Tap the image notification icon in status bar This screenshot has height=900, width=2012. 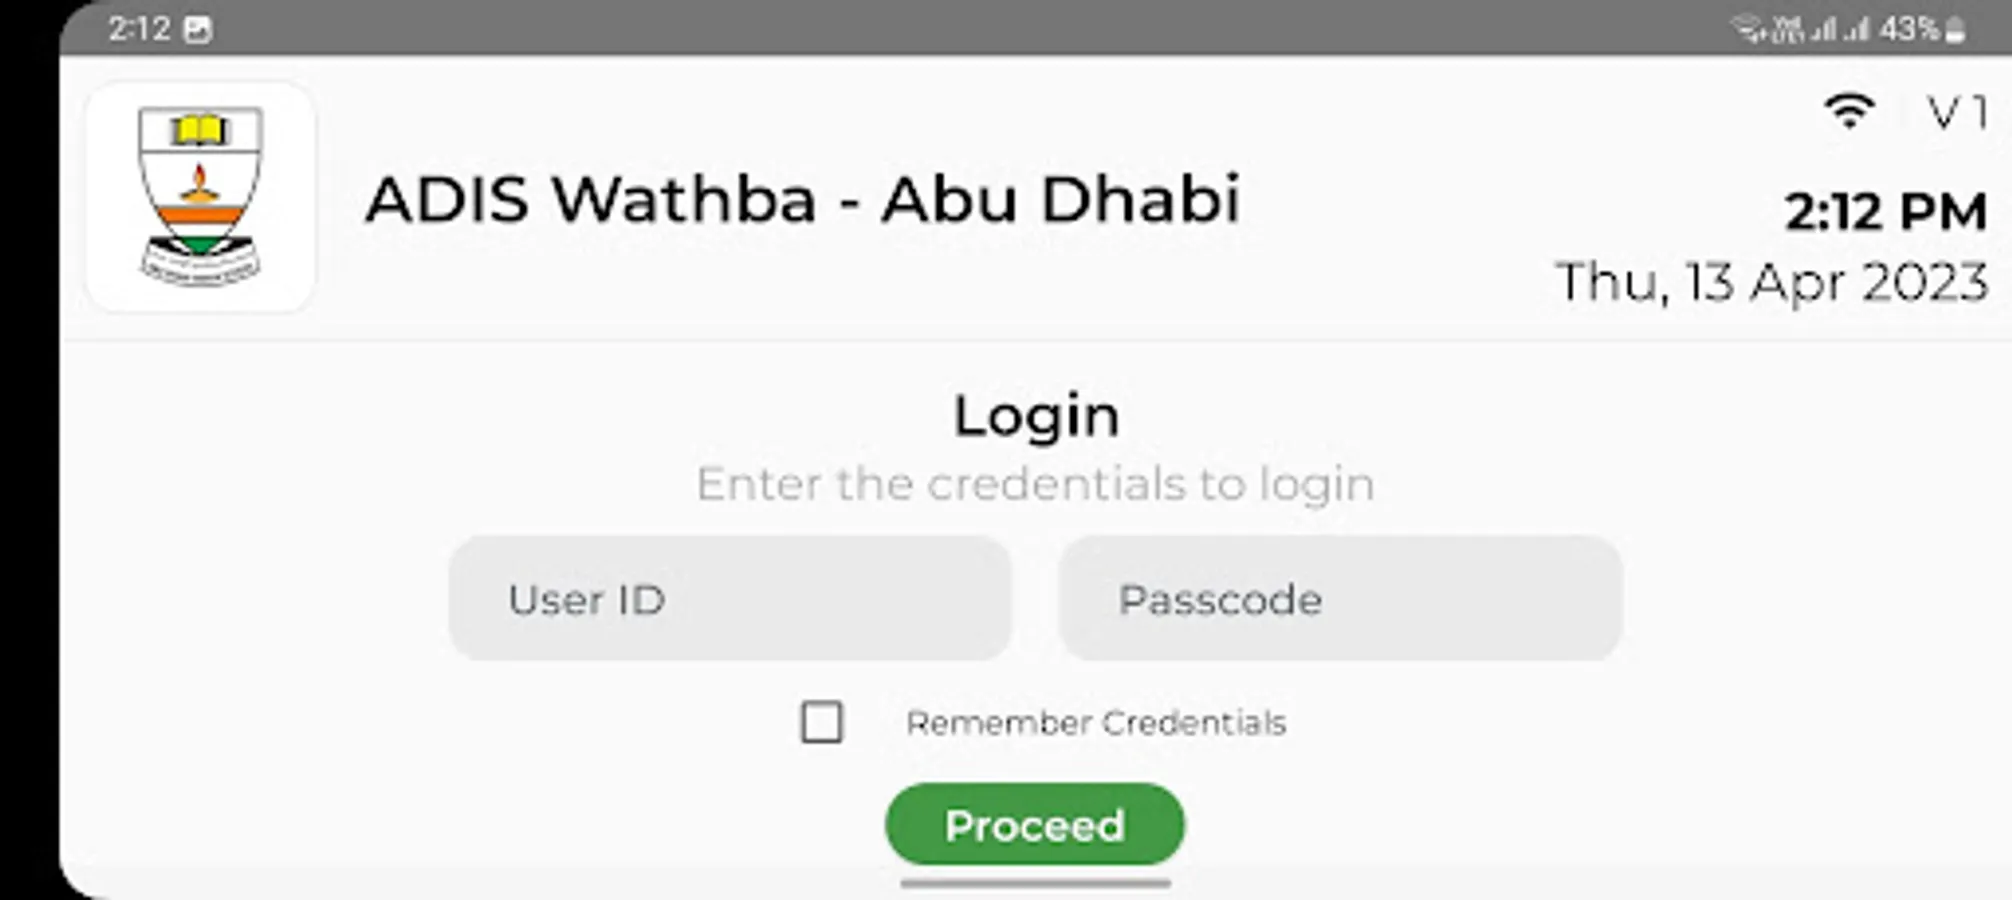(198, 30)
